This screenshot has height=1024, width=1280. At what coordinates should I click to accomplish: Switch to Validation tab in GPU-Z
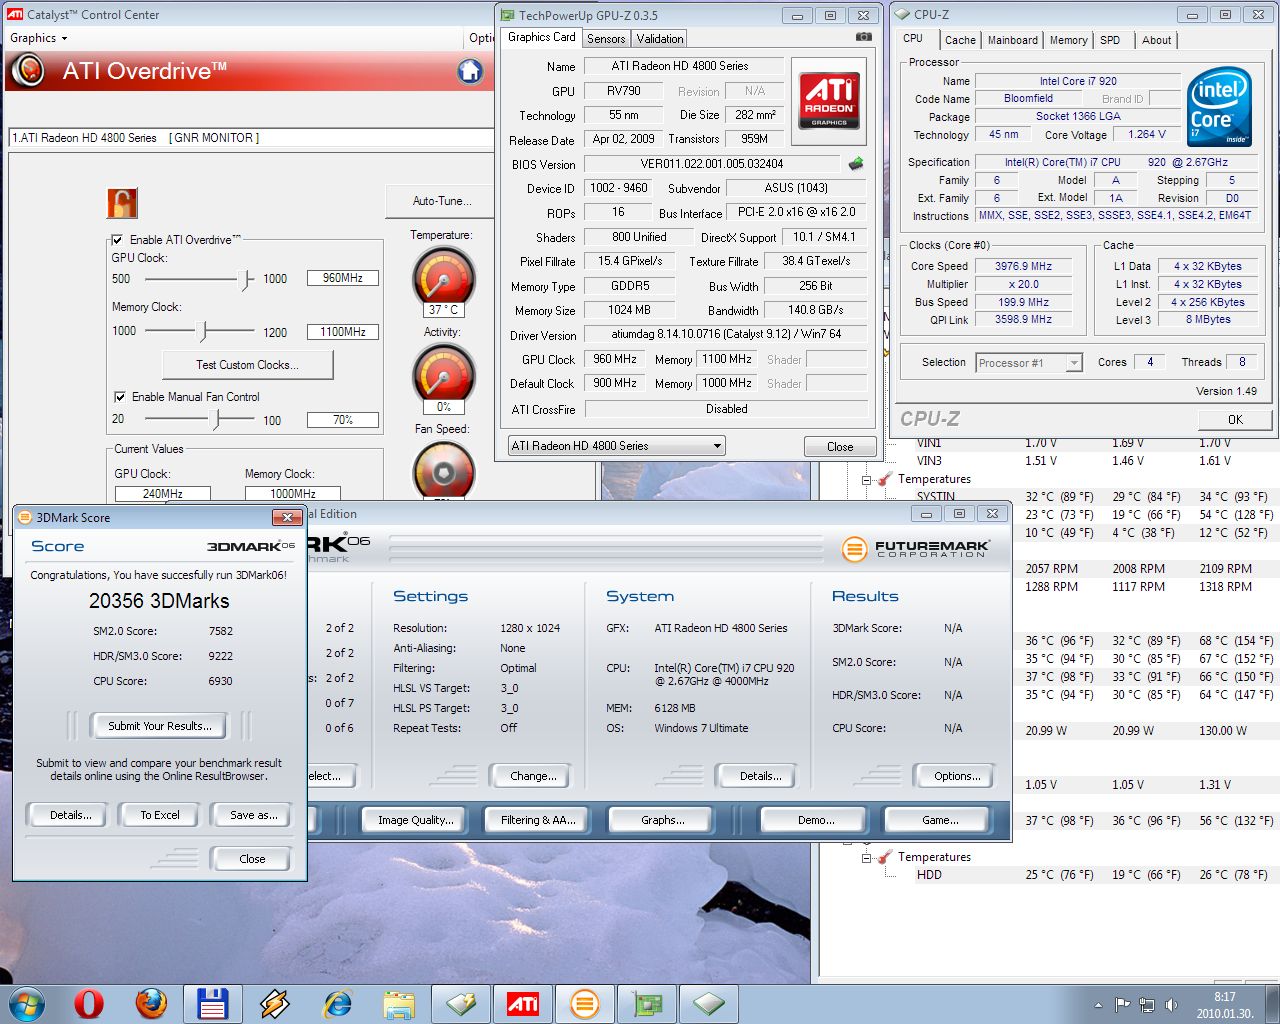coord(660,39)
